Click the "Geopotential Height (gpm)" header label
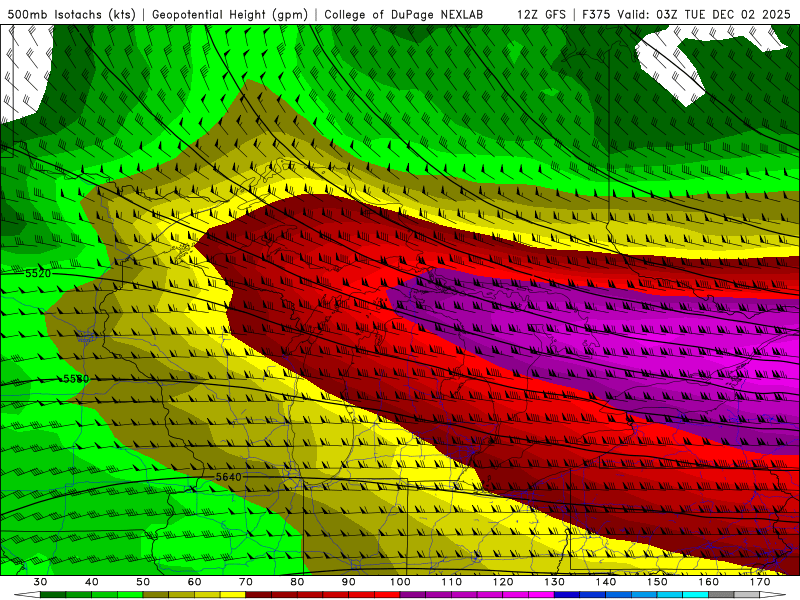This screenshot has width=800, height=600. tap(230, 15)
